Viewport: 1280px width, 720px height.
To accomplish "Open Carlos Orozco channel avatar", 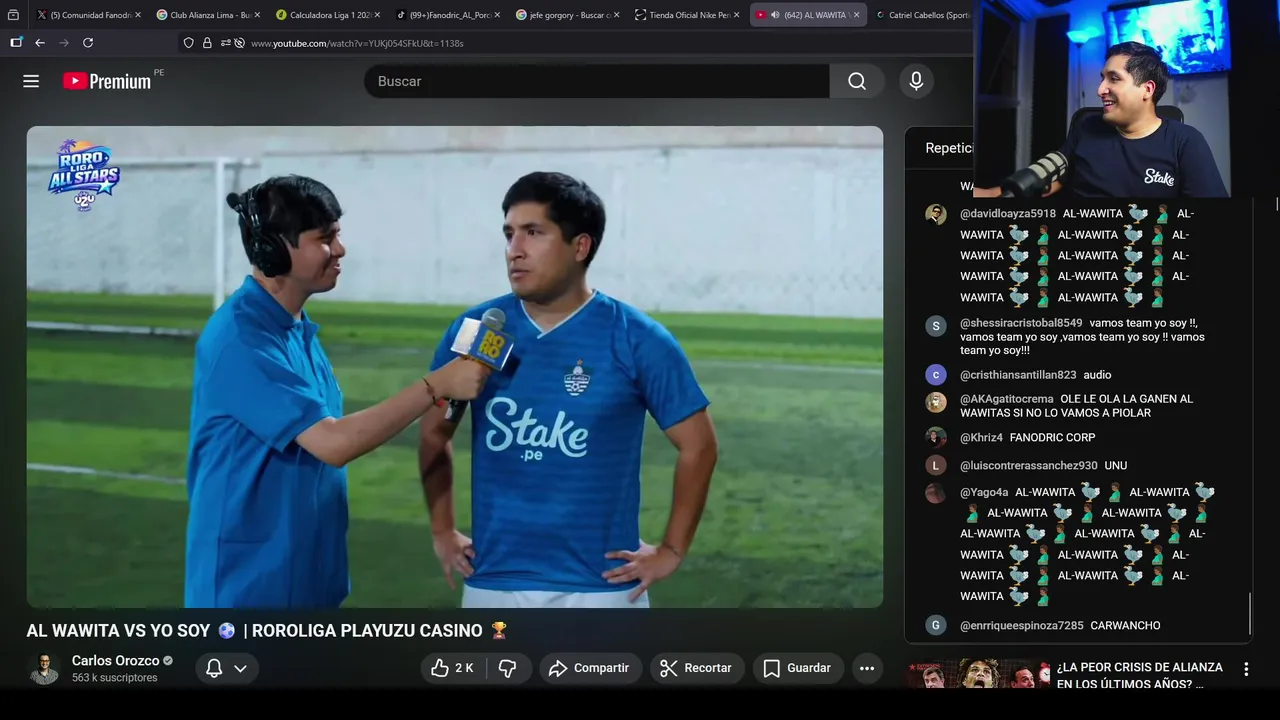I will (44, 668).
